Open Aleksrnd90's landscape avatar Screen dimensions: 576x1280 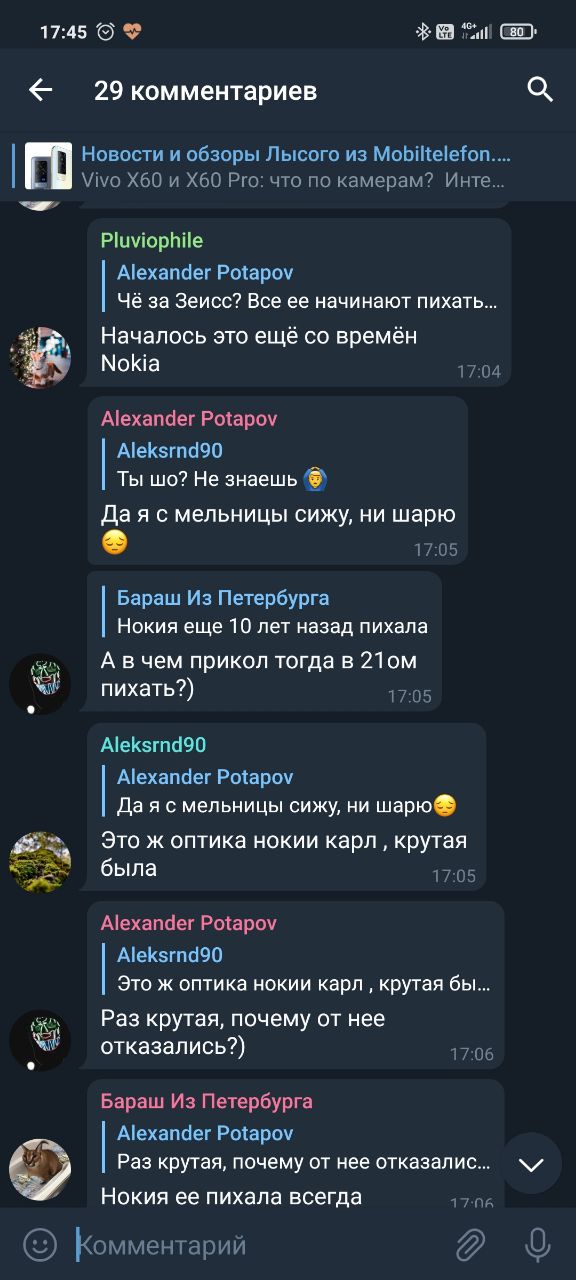pyautogui.click(x=40, y=862)
